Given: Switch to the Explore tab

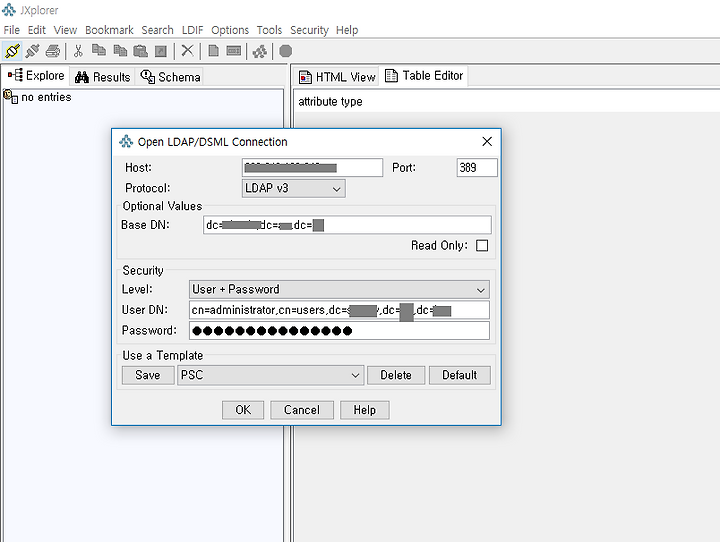Looking at the screenshot, I should coord(36,75).
